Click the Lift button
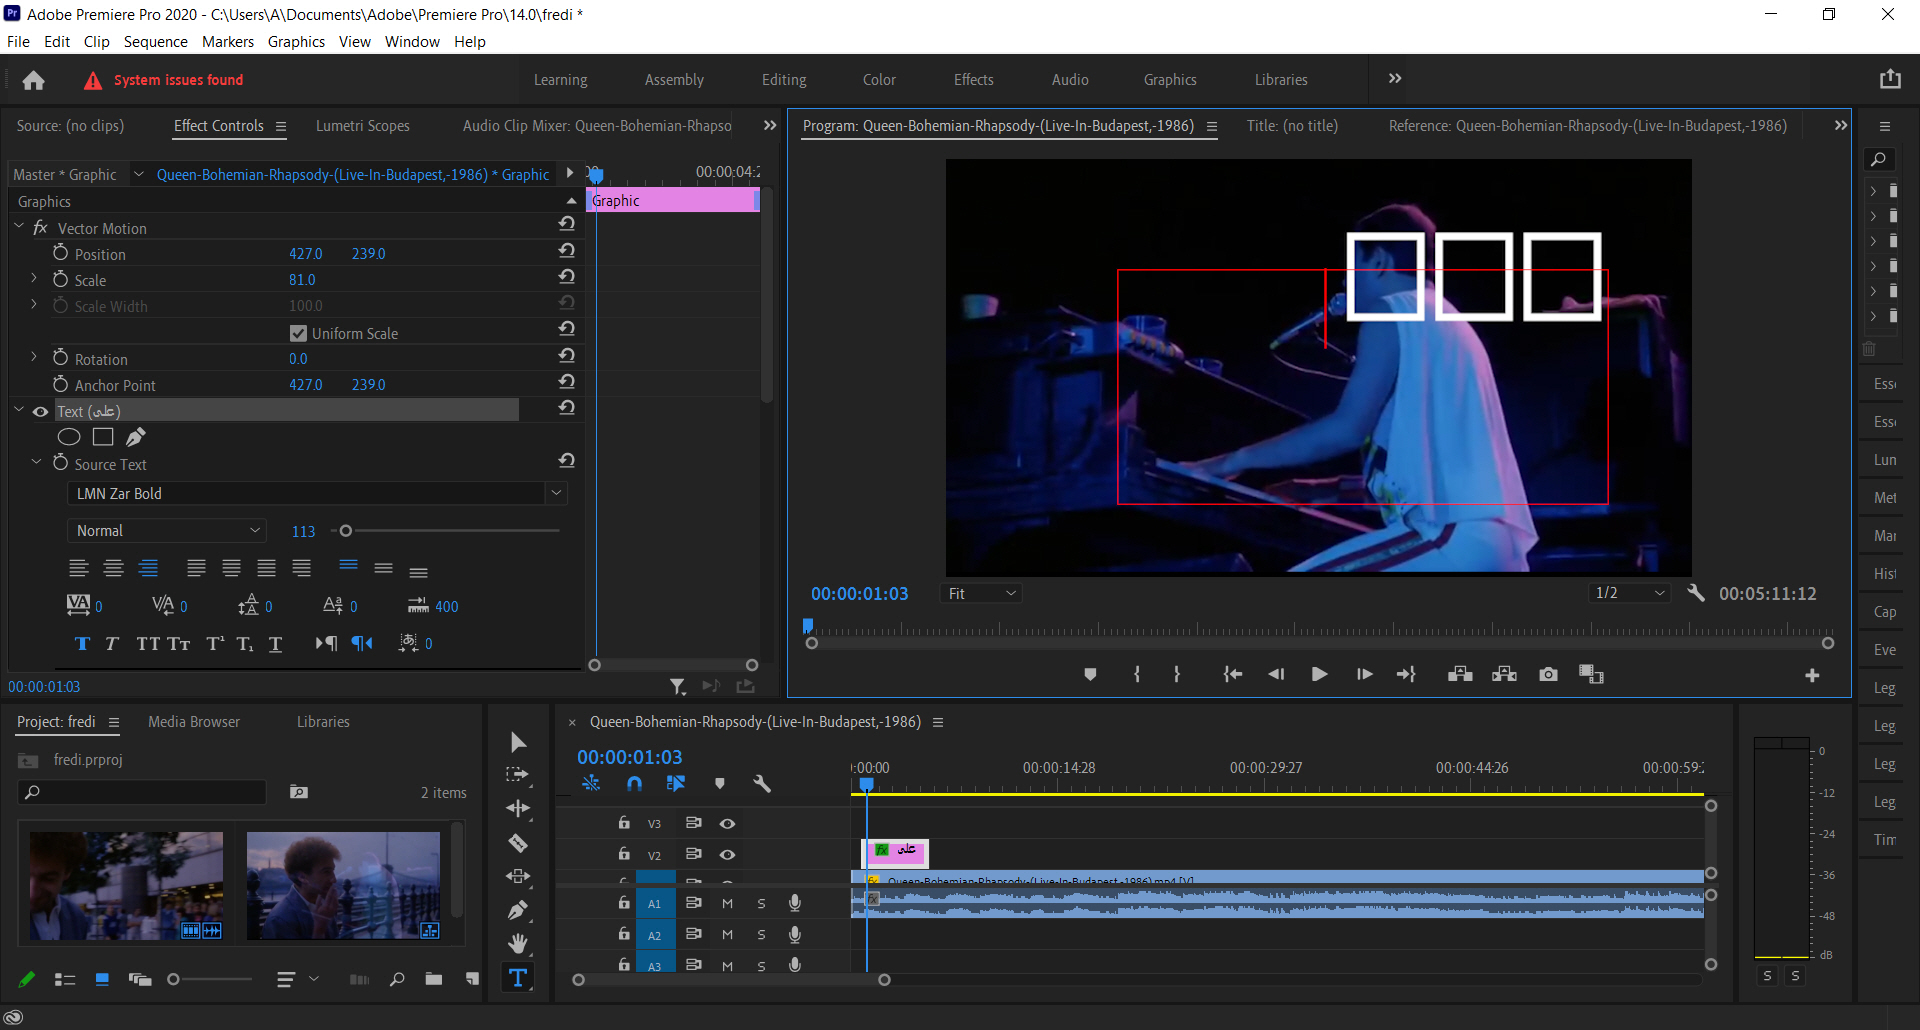Viewport: 1920px width, 1030px height. point(1460,675)
